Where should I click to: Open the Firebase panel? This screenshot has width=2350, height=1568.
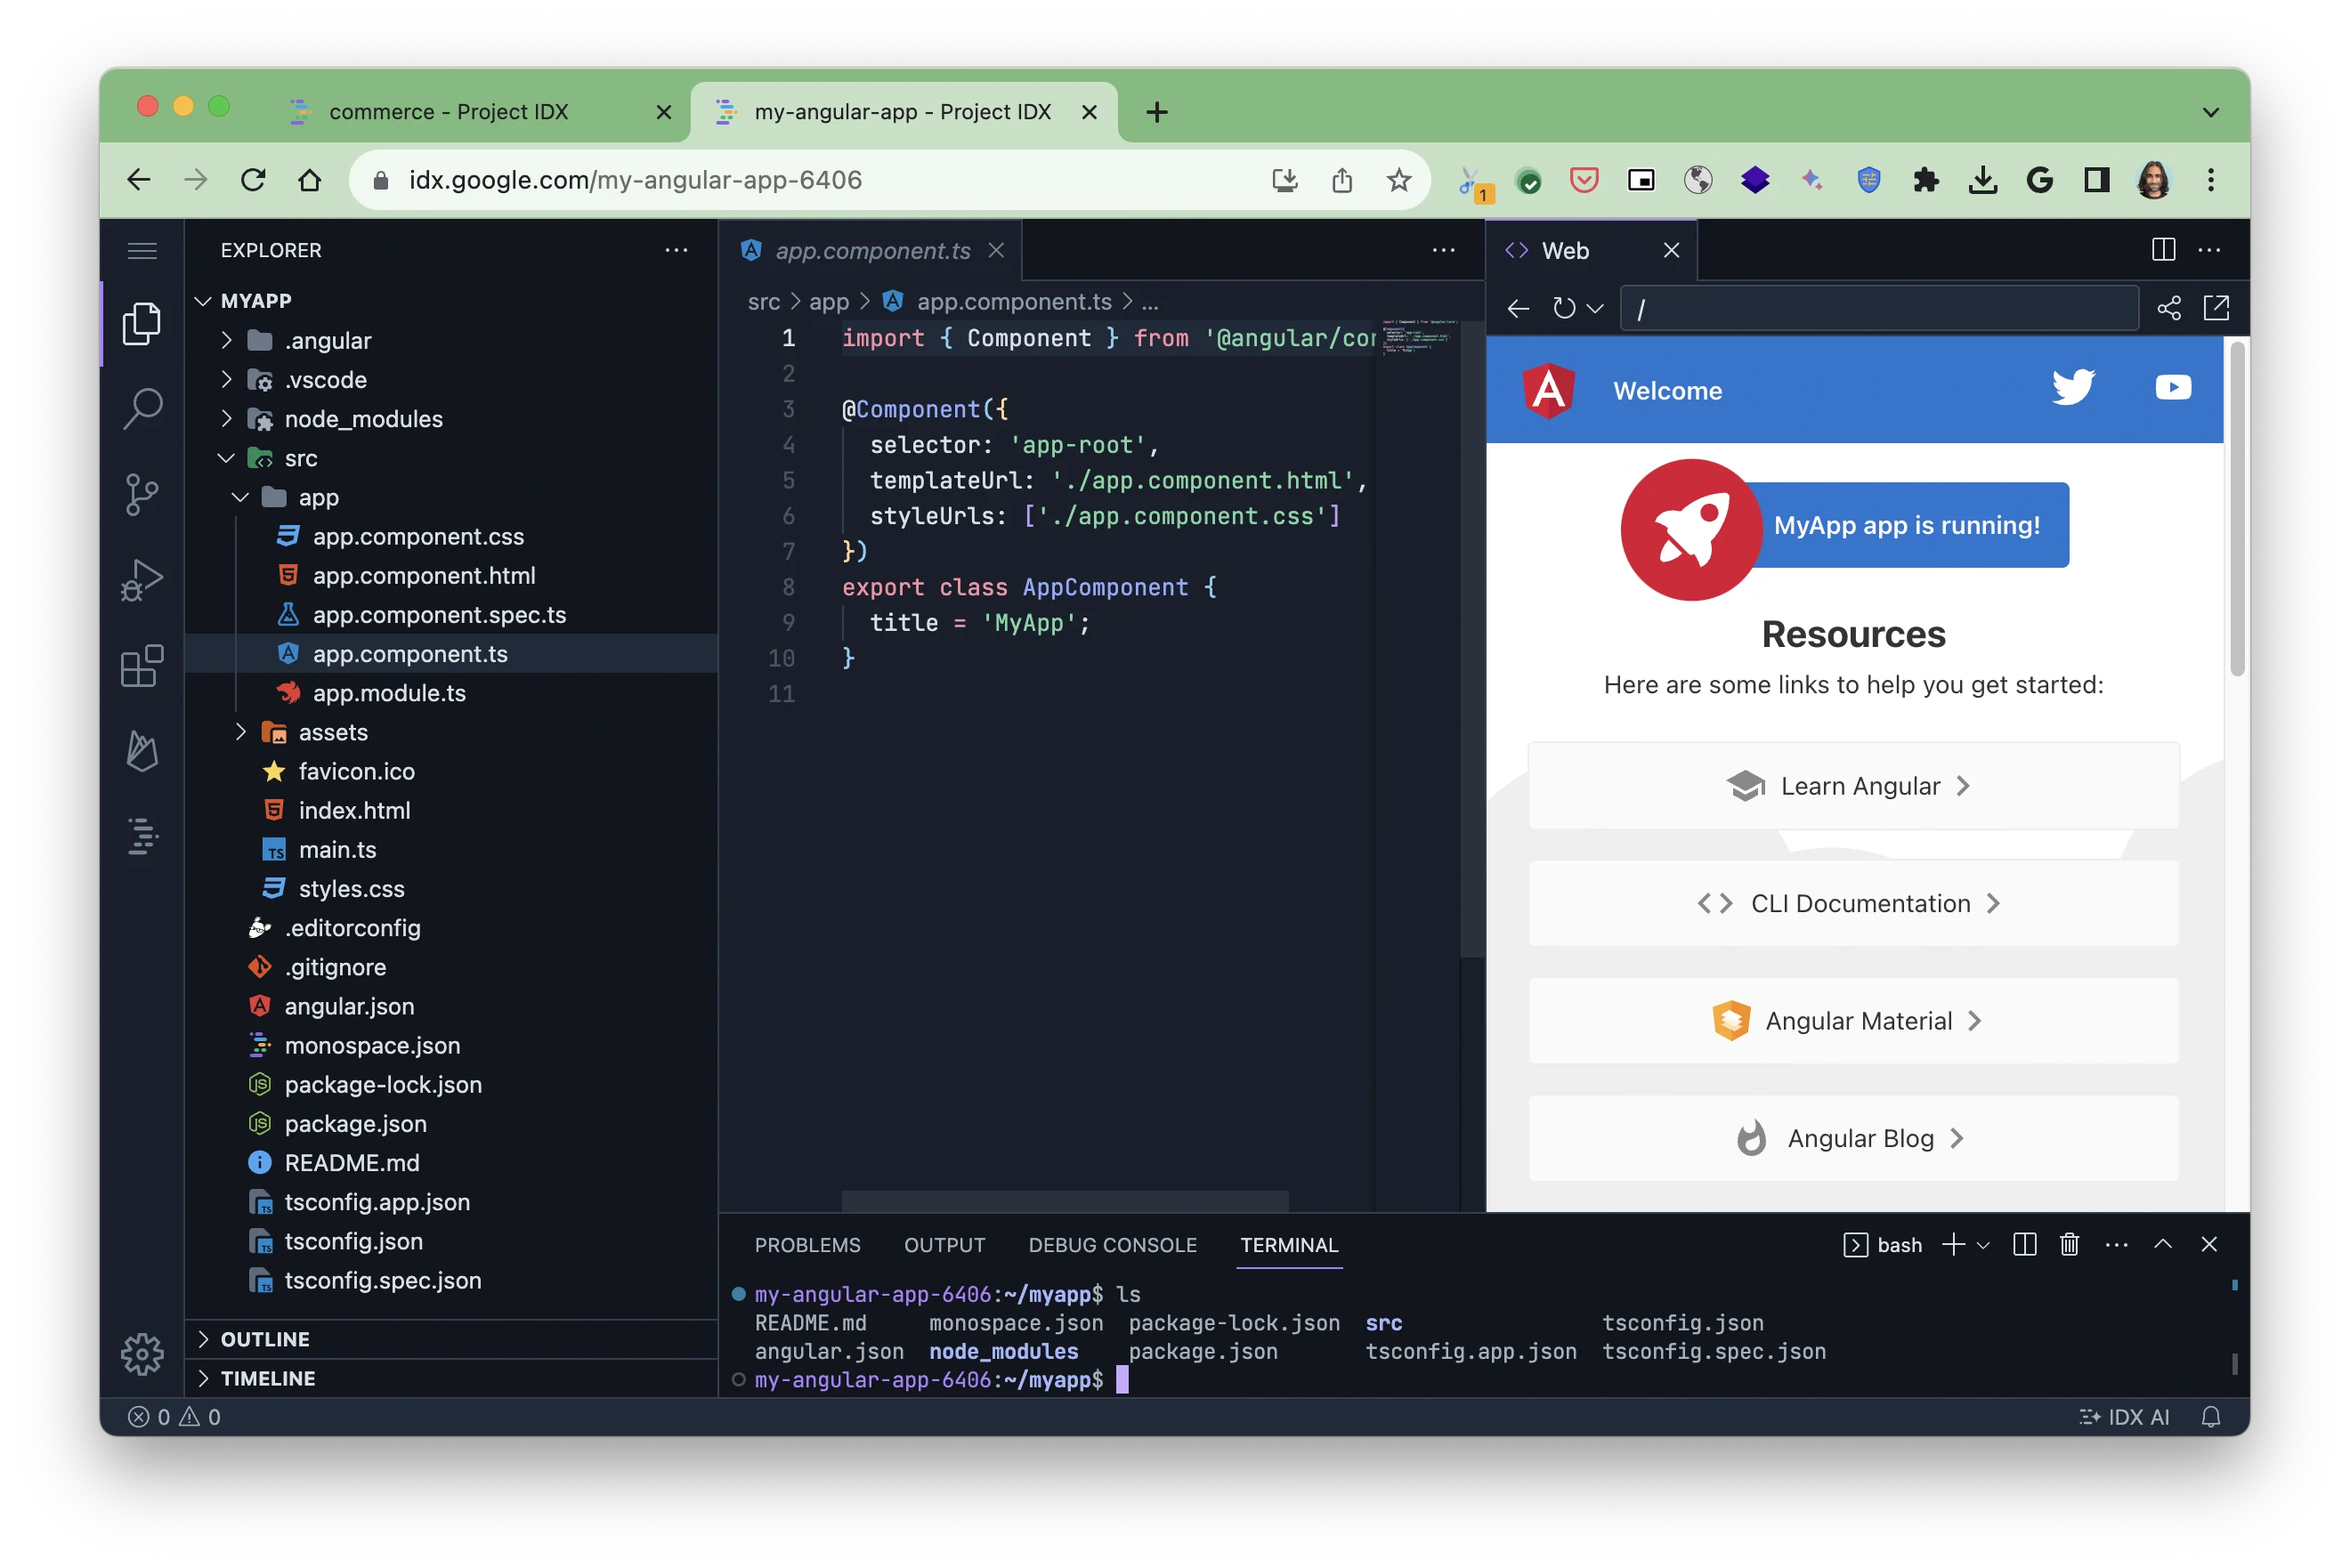pyautogui.click(x=143, y=752)
